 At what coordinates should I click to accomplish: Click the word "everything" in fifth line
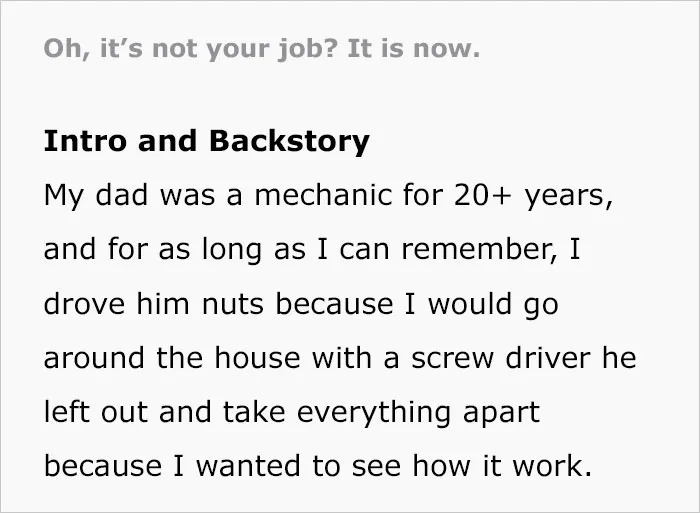pos(373,413)
